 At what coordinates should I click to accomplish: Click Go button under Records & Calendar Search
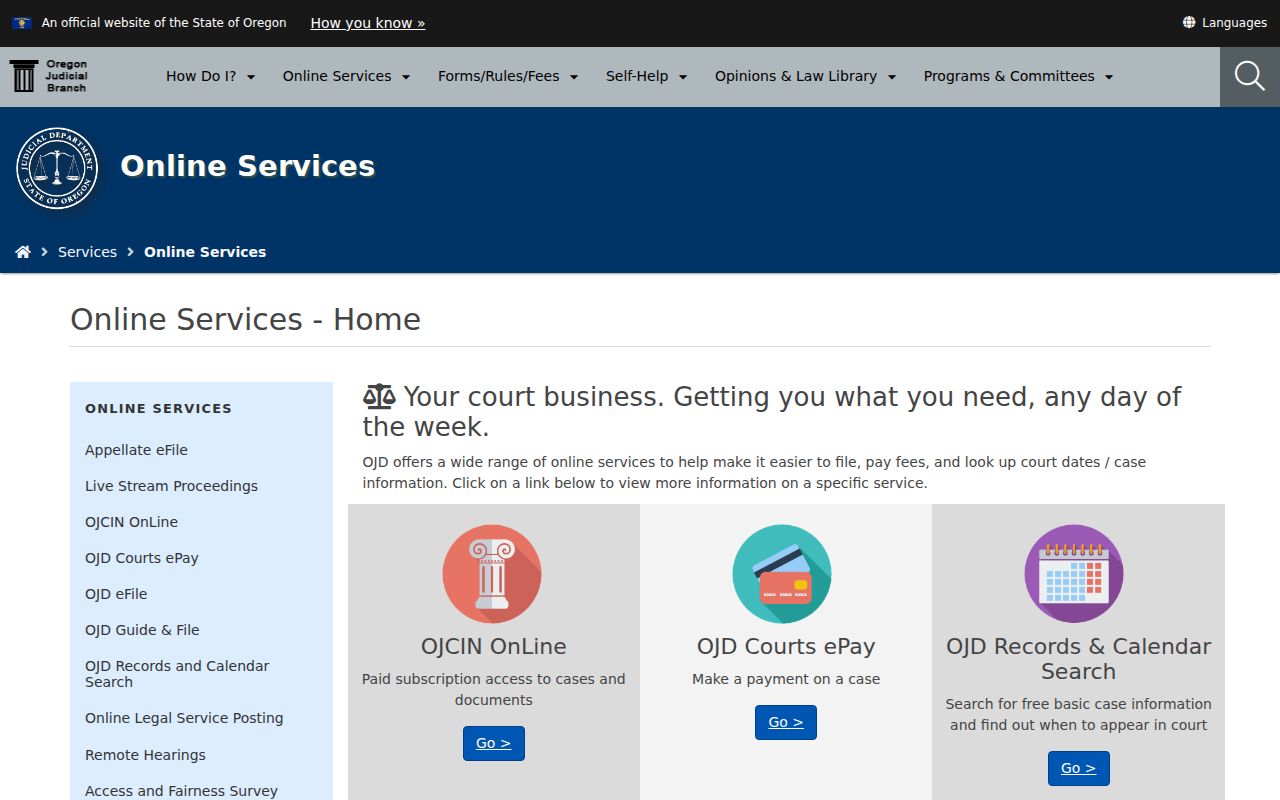pos(1079,768)
